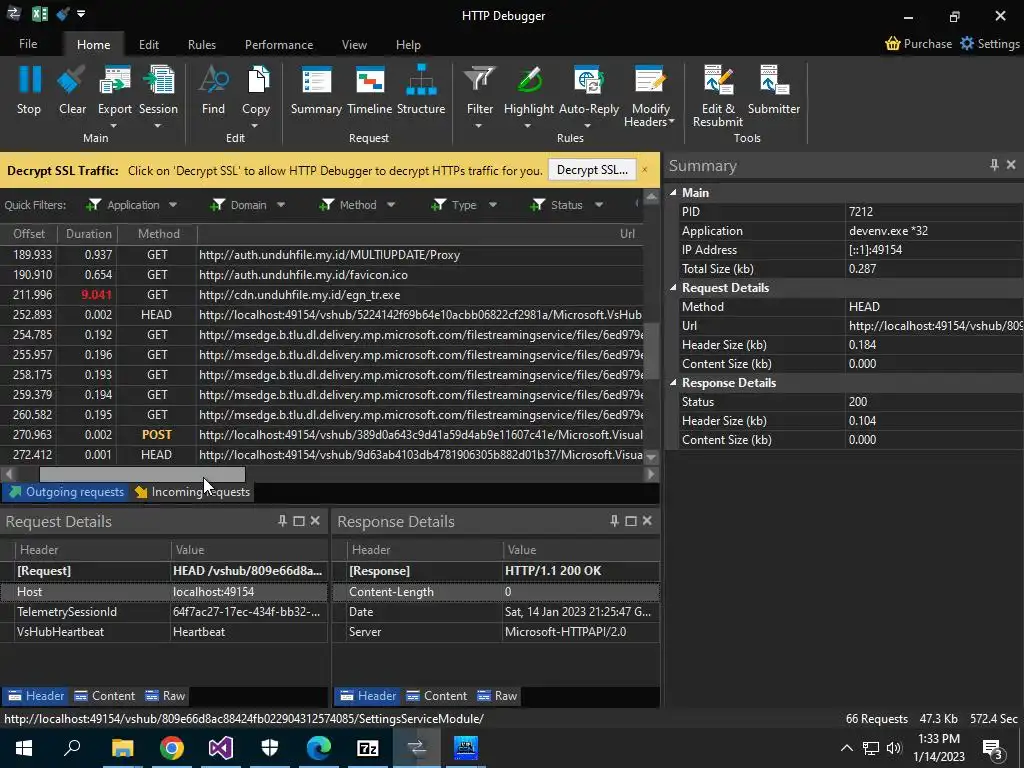
Task: Select the Outgoing requests tab
Action: pos(66,492)
